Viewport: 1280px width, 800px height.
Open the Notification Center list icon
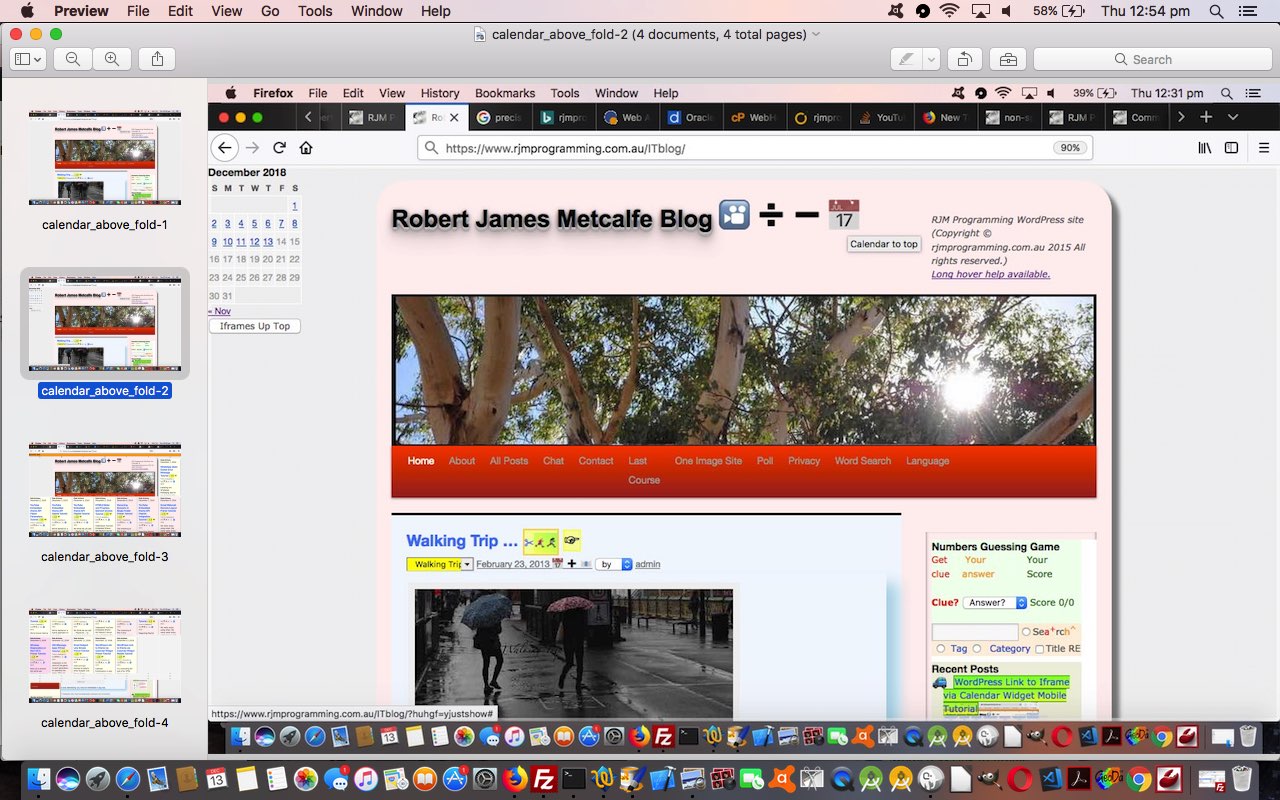pyautogui.click(x=1250, y=11)
